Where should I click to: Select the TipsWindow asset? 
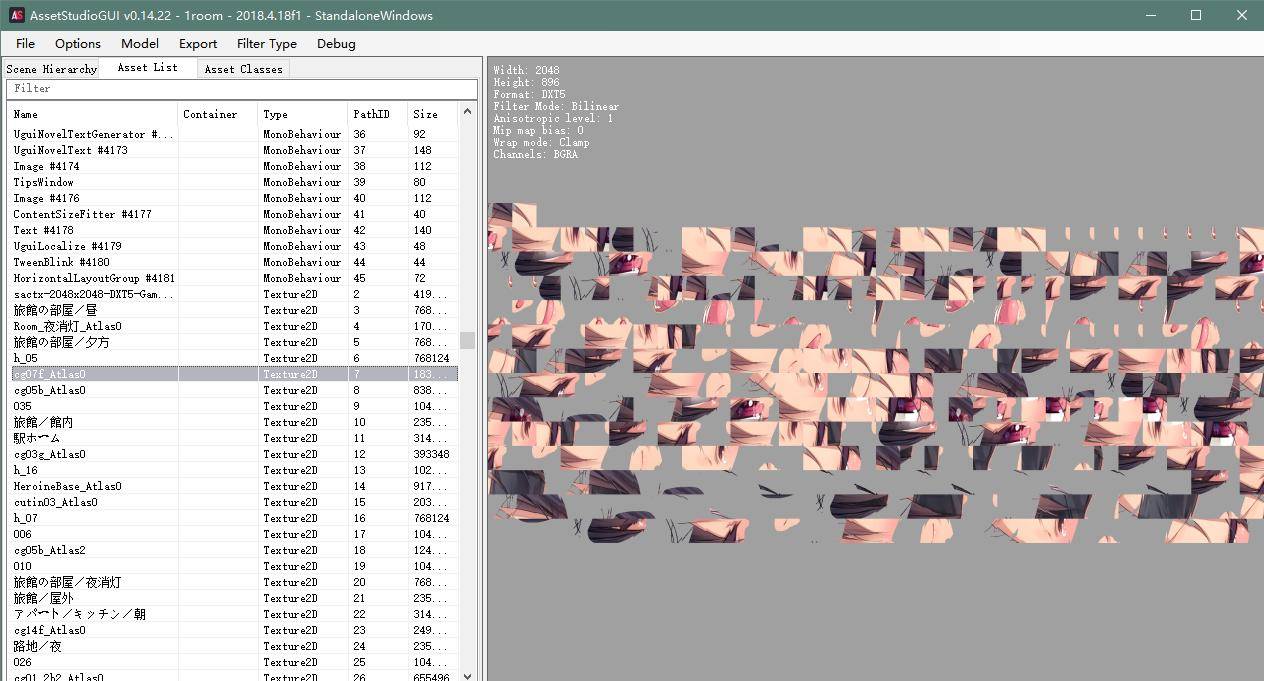point(233,182)
